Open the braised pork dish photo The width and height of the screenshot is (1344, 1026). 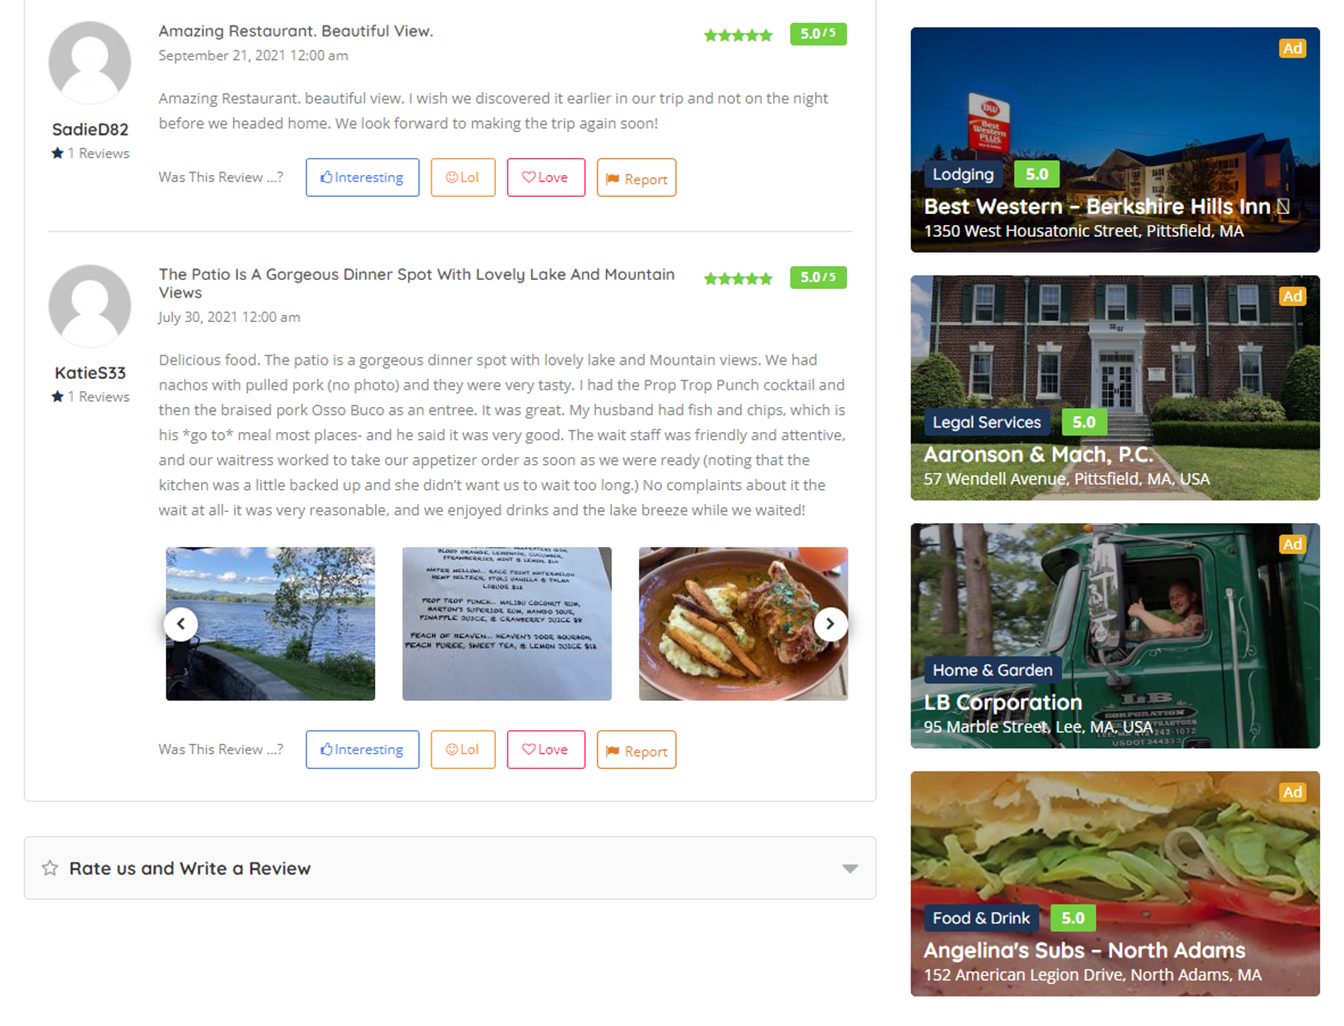click(x=743, y=624)
